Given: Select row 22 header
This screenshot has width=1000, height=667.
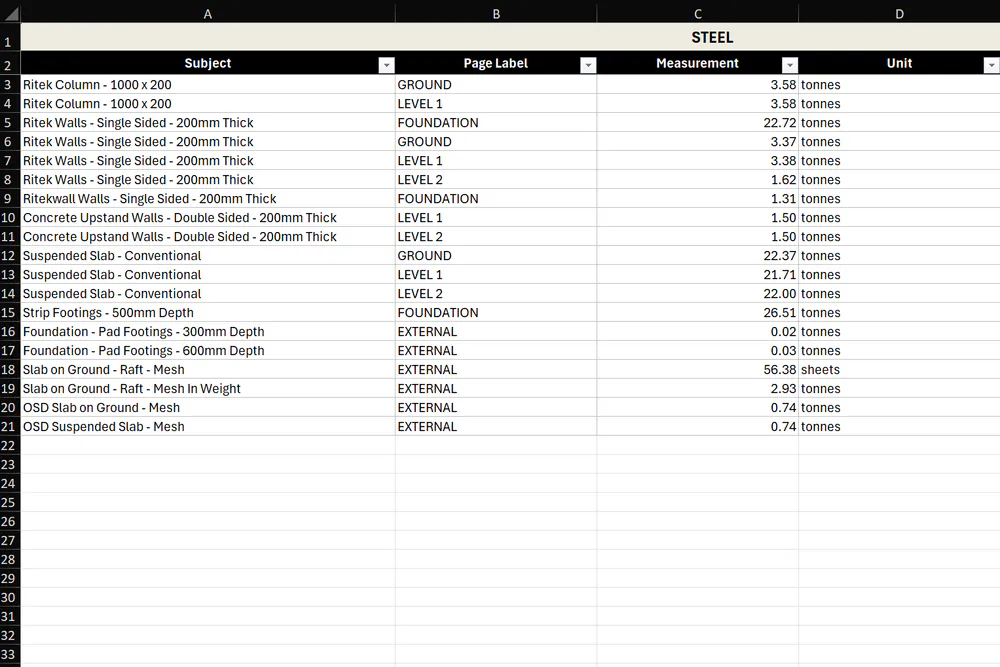Looking at the screenshot, I should coord(10,445).
